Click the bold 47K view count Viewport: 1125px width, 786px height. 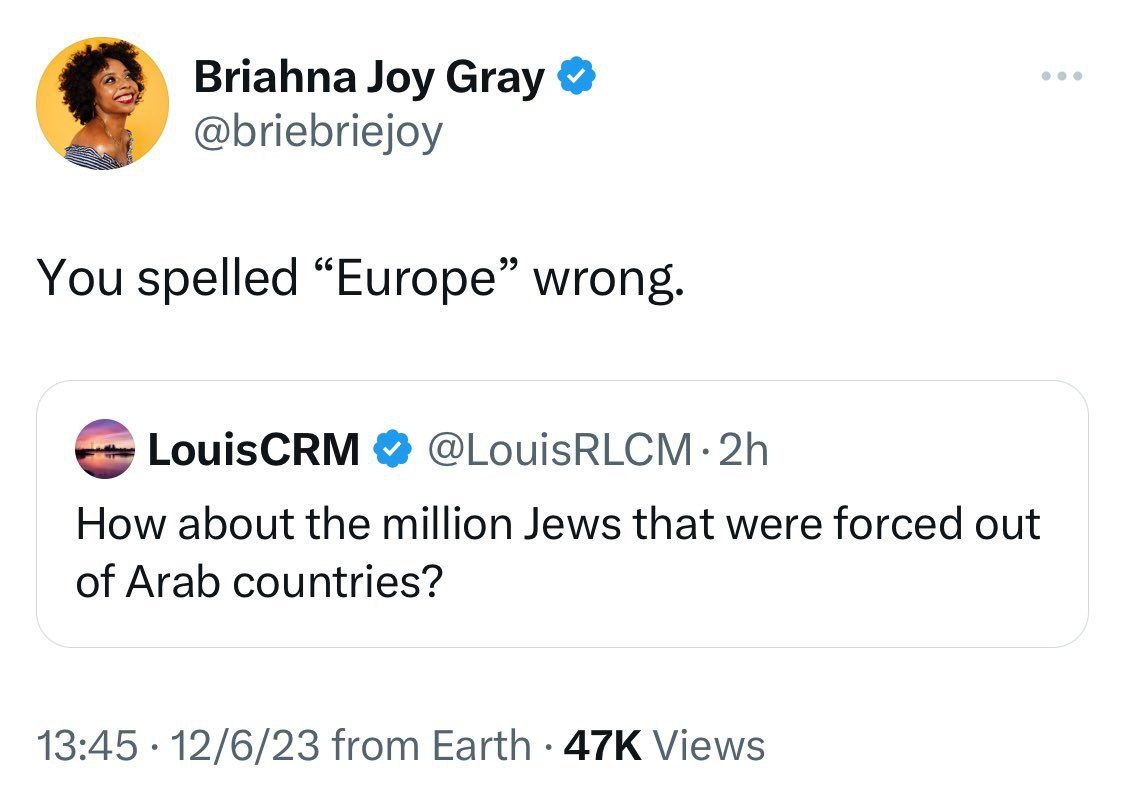[x=603, y=746]
